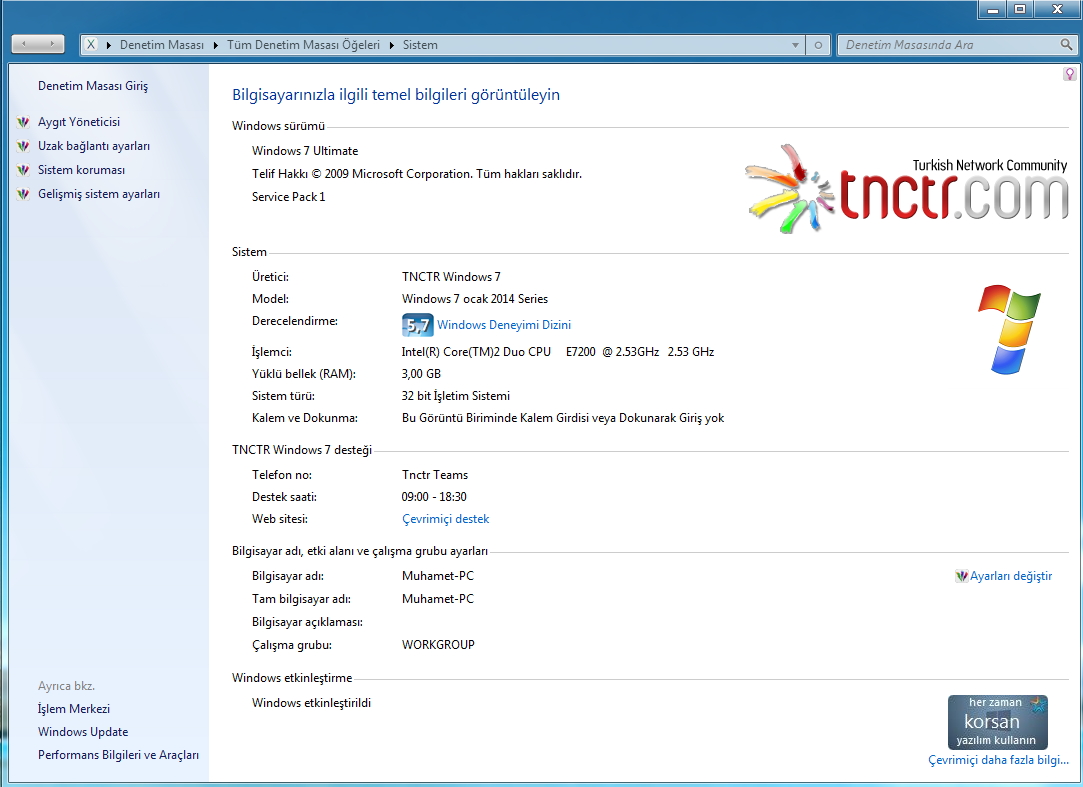Click the magnifier icon in the search box
Viewport: 1083px width, 787px height.
1066,45
